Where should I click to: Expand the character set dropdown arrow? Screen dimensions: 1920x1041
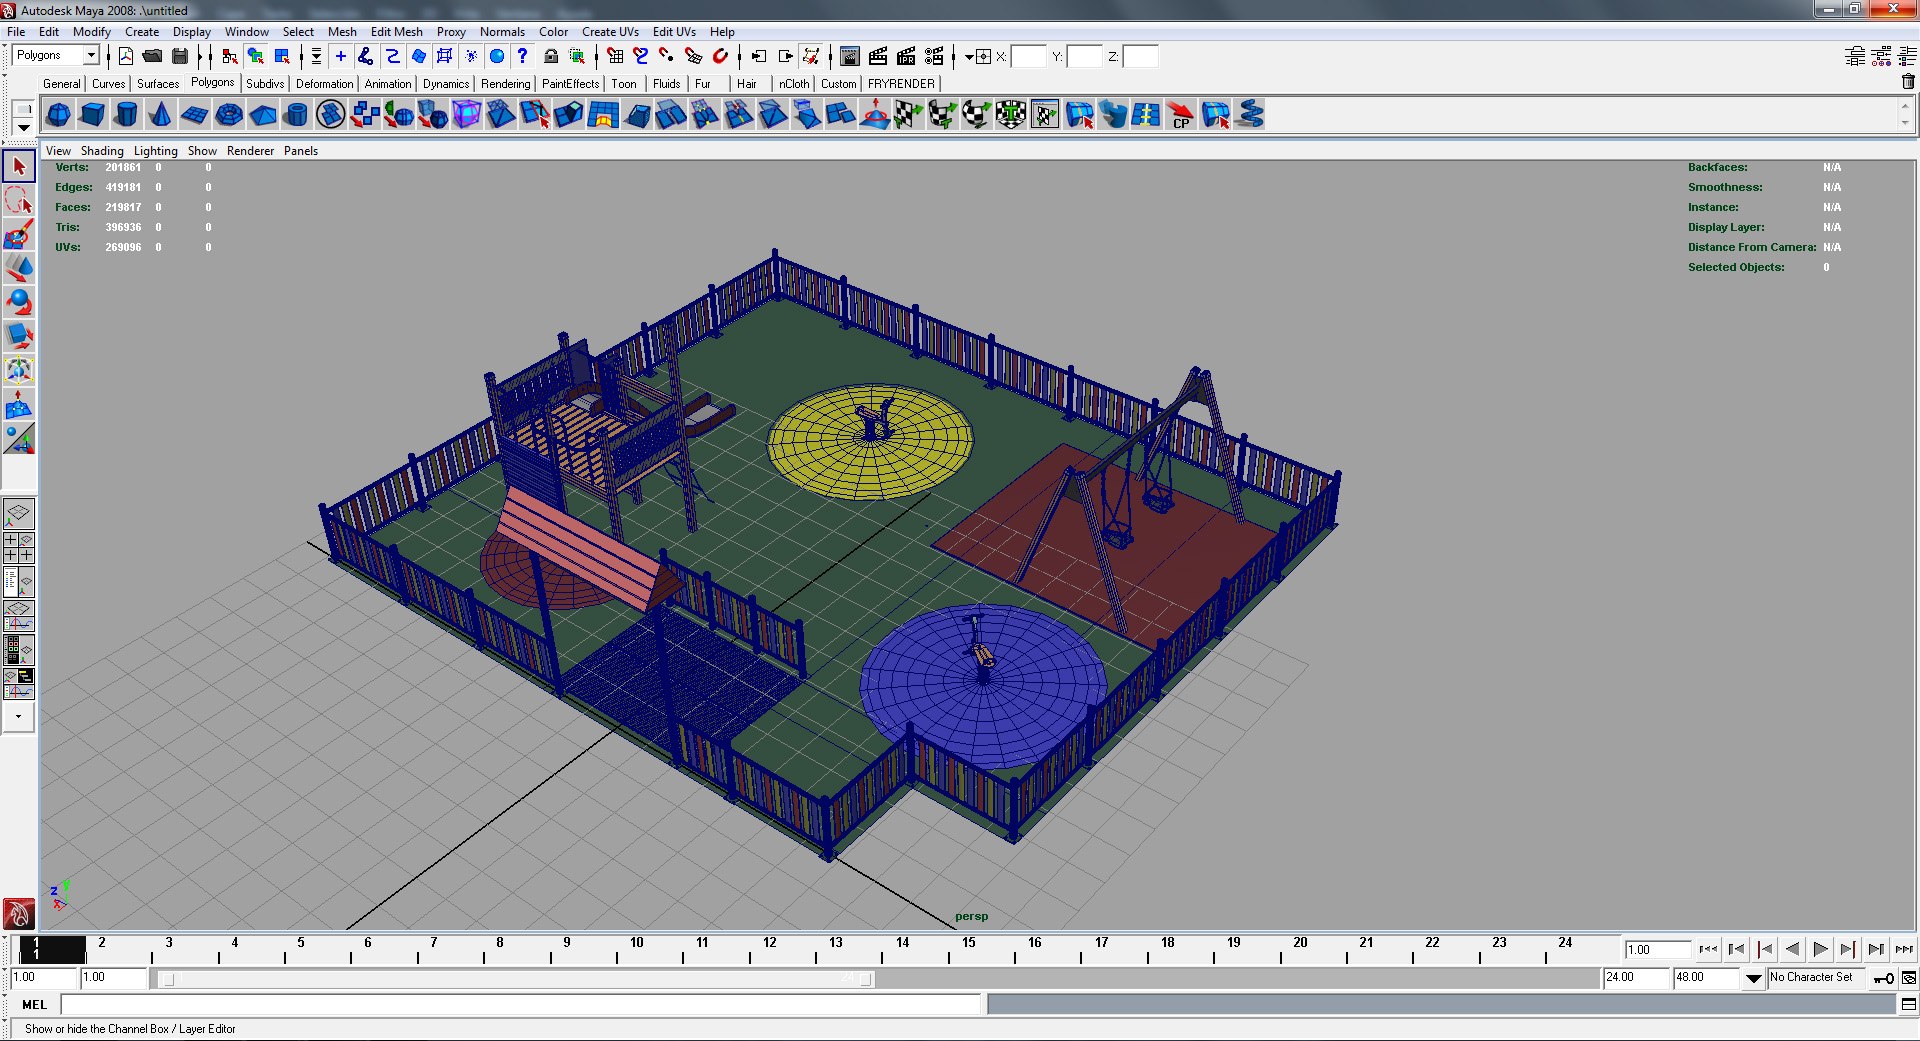pos(1753,978)
